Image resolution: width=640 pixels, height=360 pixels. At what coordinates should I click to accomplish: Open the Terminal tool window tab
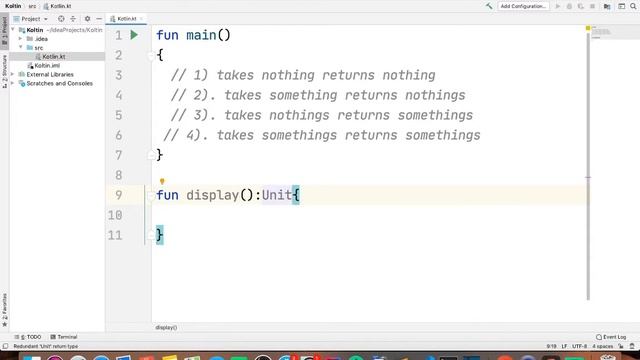click(x=64, y=337)
